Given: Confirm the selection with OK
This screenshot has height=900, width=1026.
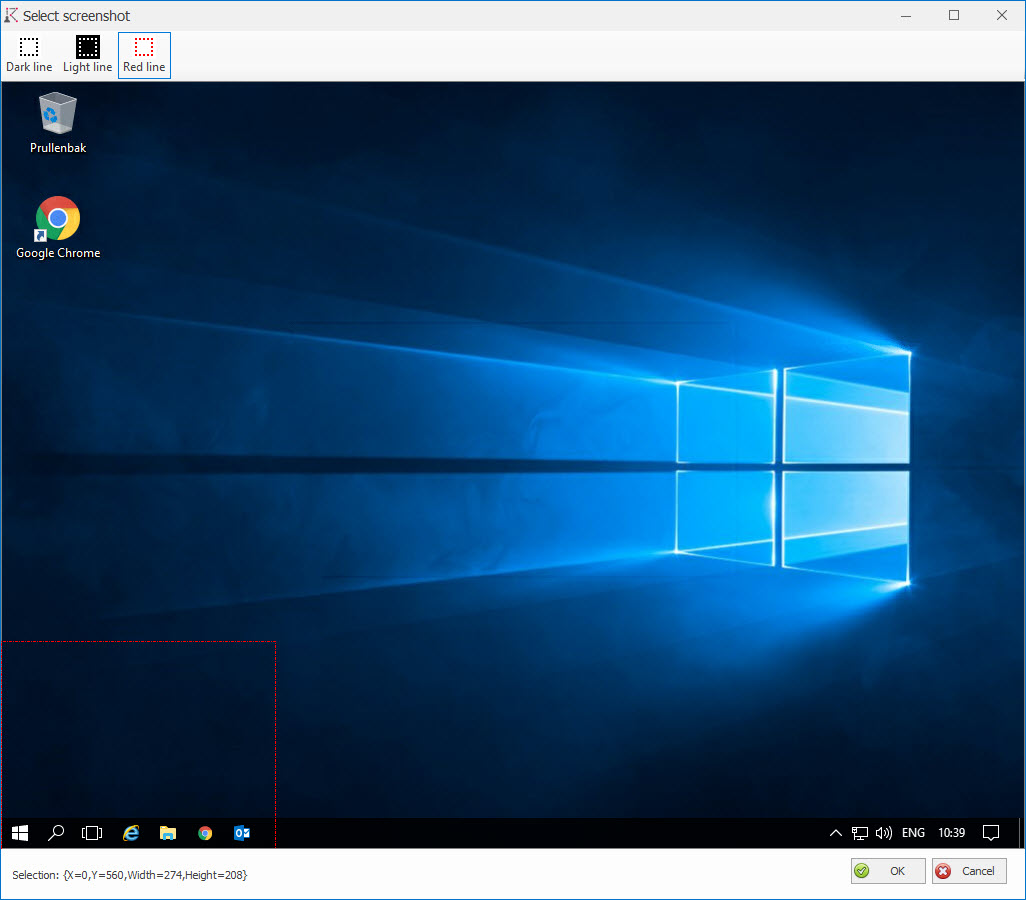Looking at the screenshot, I should [x=888, y=871].
